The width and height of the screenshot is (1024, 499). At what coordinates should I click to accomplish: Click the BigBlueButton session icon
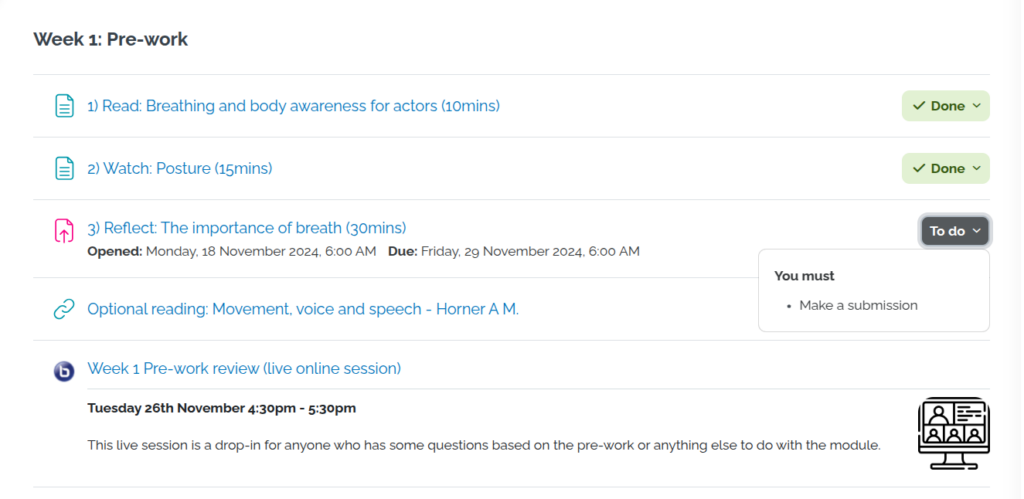[x=64, y=371]
